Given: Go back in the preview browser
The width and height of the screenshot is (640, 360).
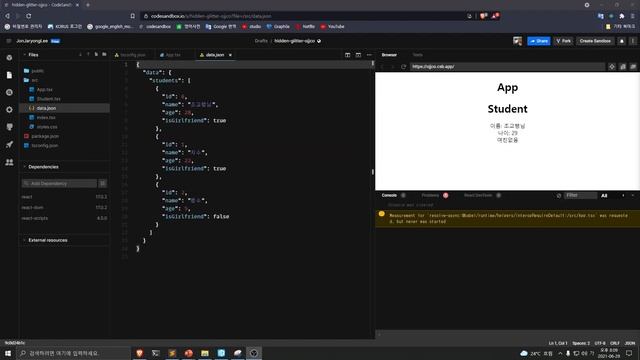Looking at the screenshot, I should pos(382,67).
